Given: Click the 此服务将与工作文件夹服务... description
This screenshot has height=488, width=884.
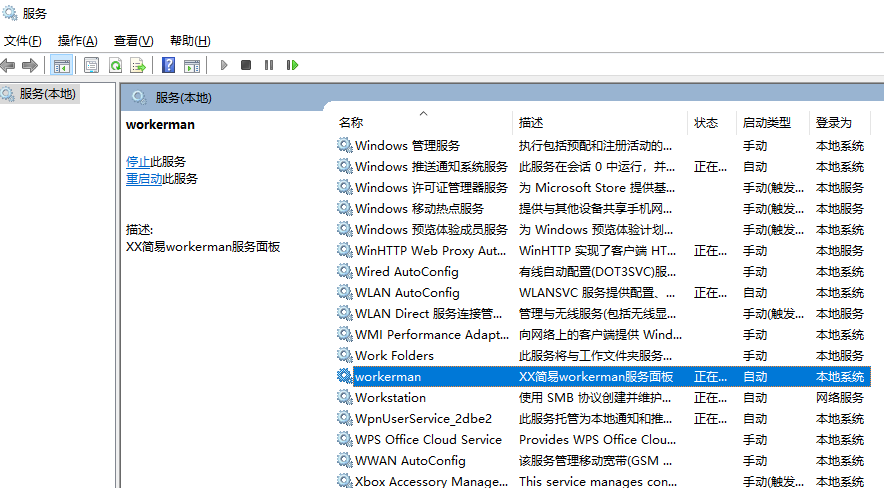Looking at the screenshot, I should [595, 356].
